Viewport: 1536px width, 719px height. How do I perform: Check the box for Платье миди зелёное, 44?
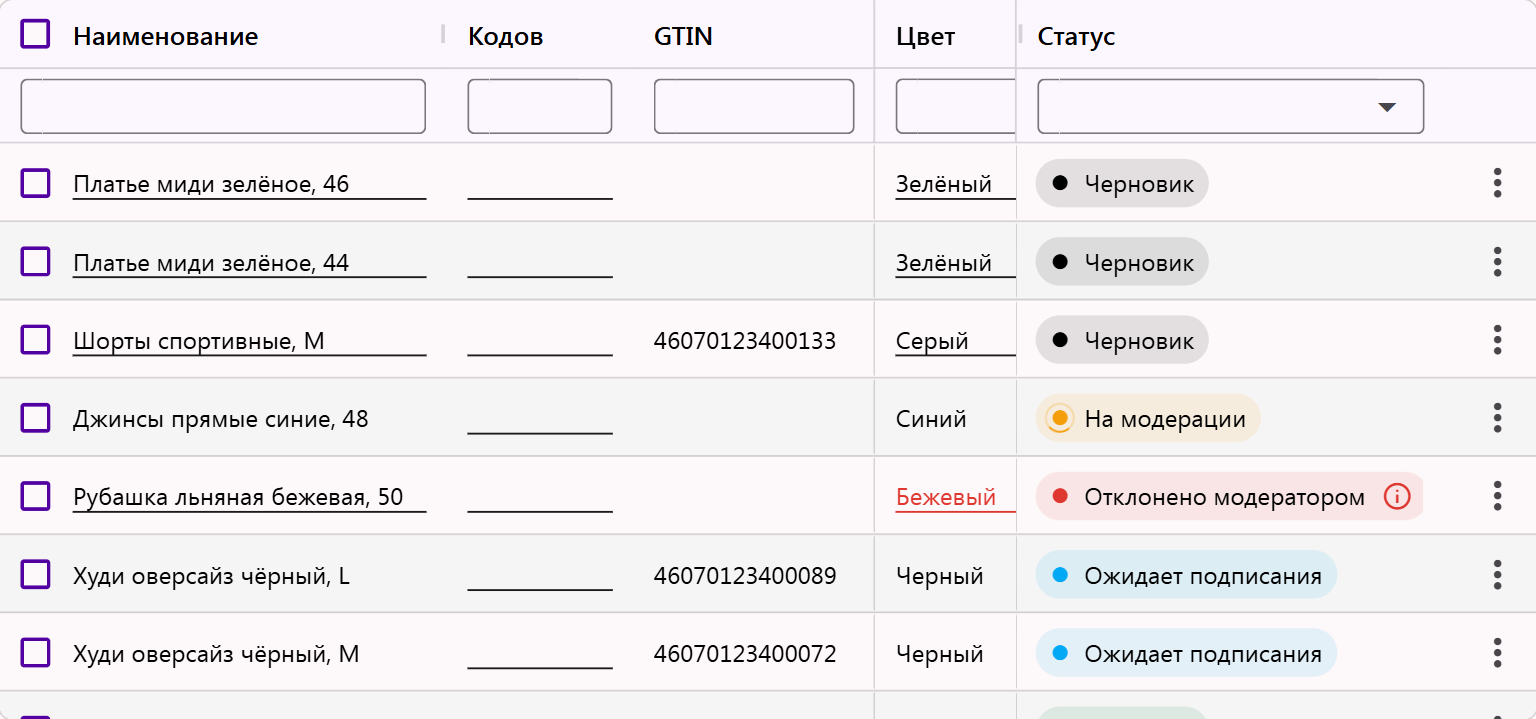click(35, 261)
